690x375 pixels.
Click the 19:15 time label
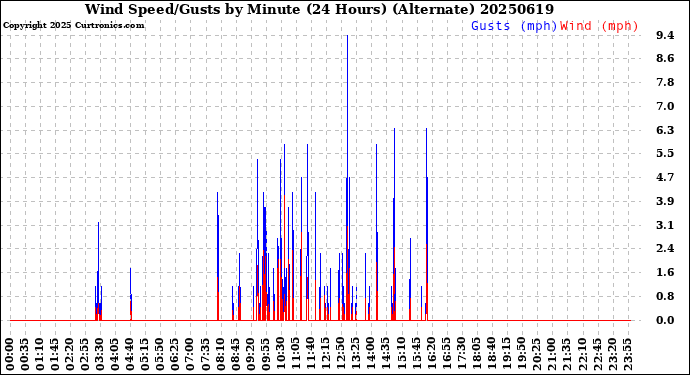(506, 355)
